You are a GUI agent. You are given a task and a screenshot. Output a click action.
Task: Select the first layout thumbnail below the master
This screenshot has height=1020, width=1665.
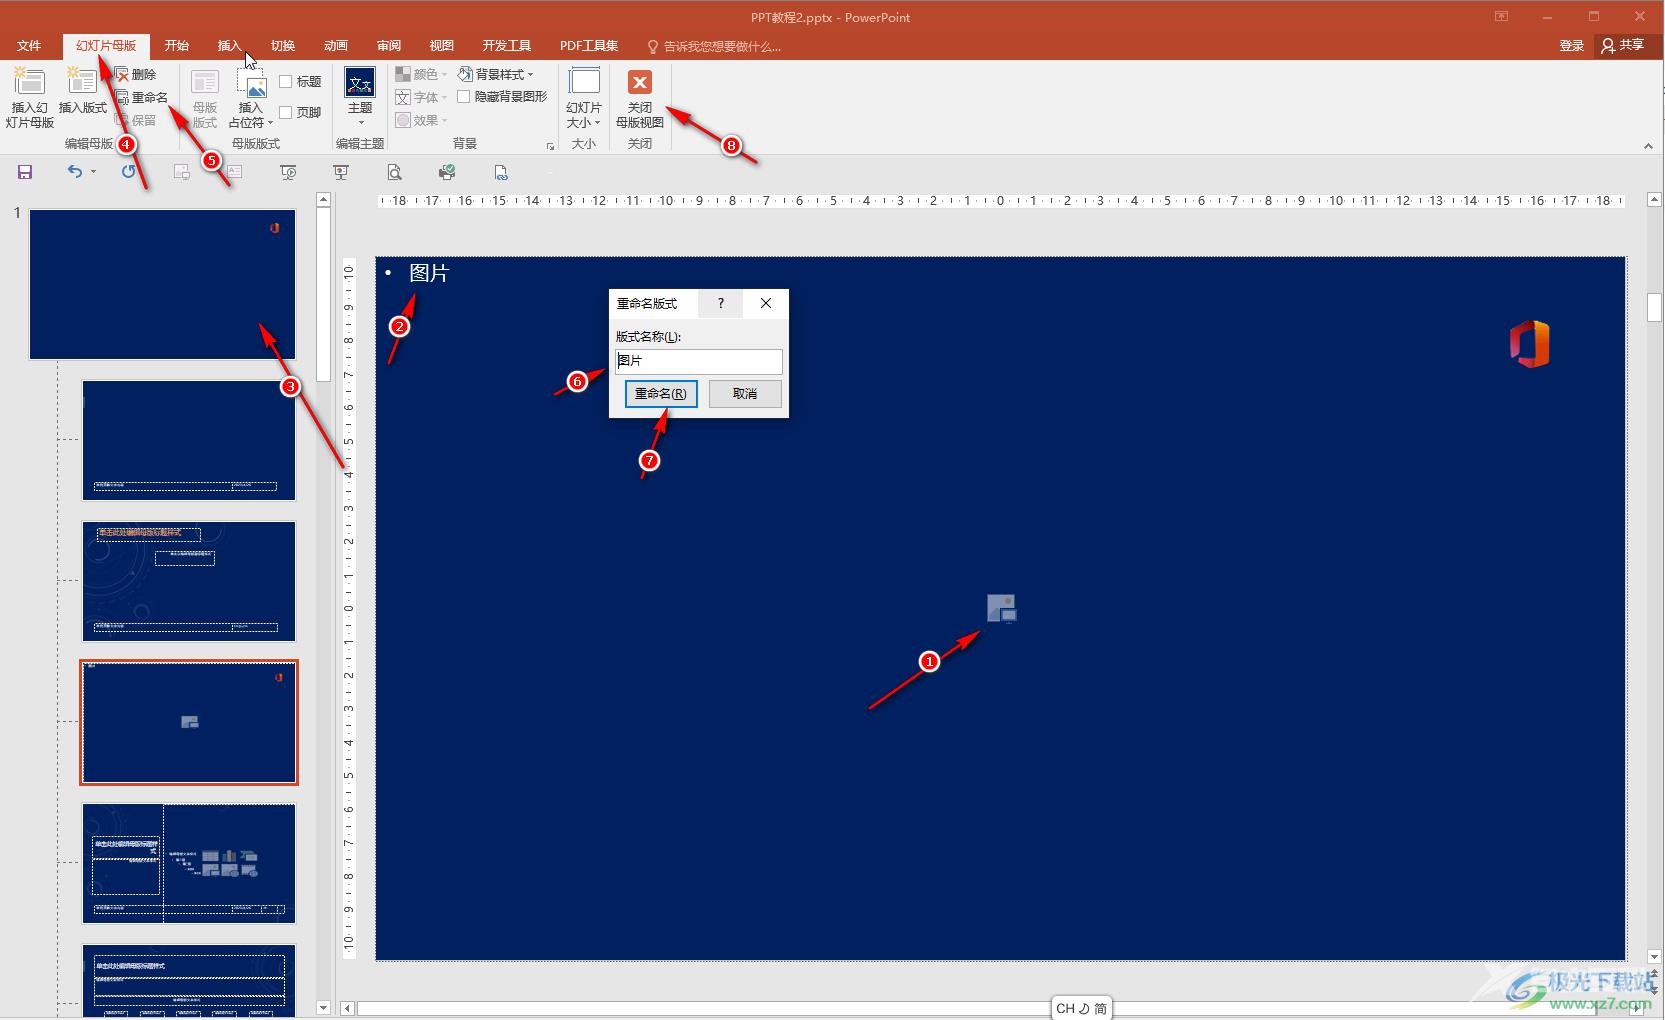pos(189,440)
